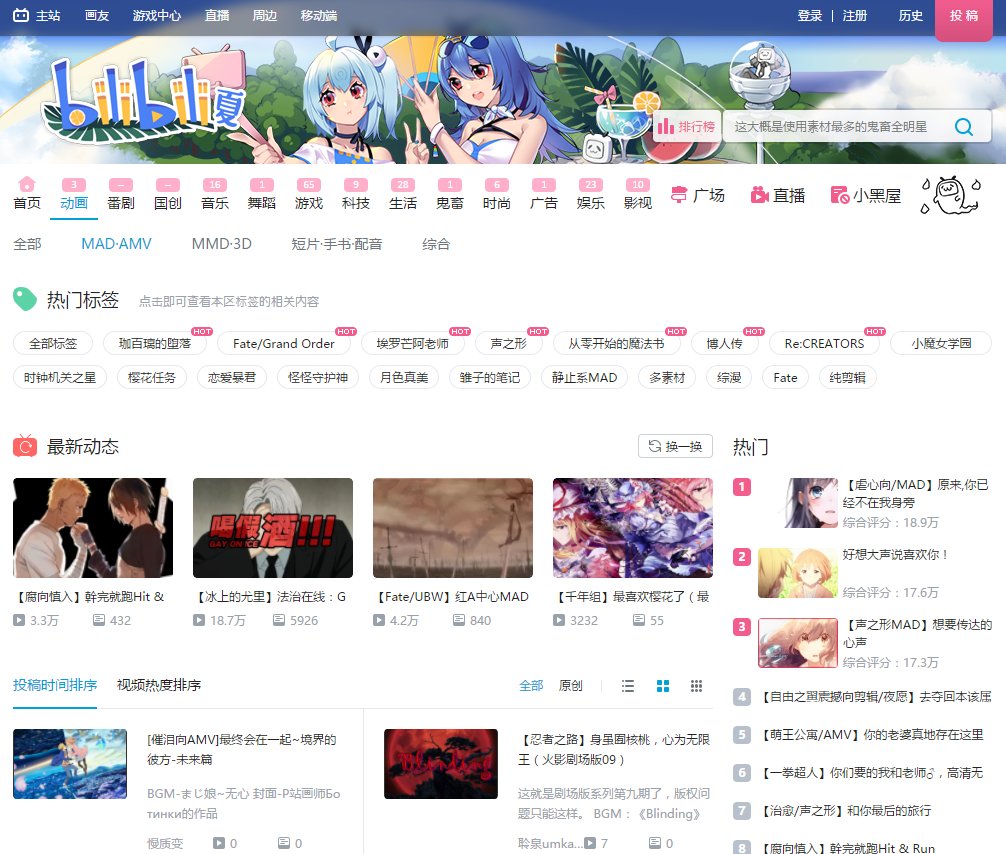The height and width of the screenshot is (854, 1006).
Task: Filter by 原创 videos
Action: (570, 686)
